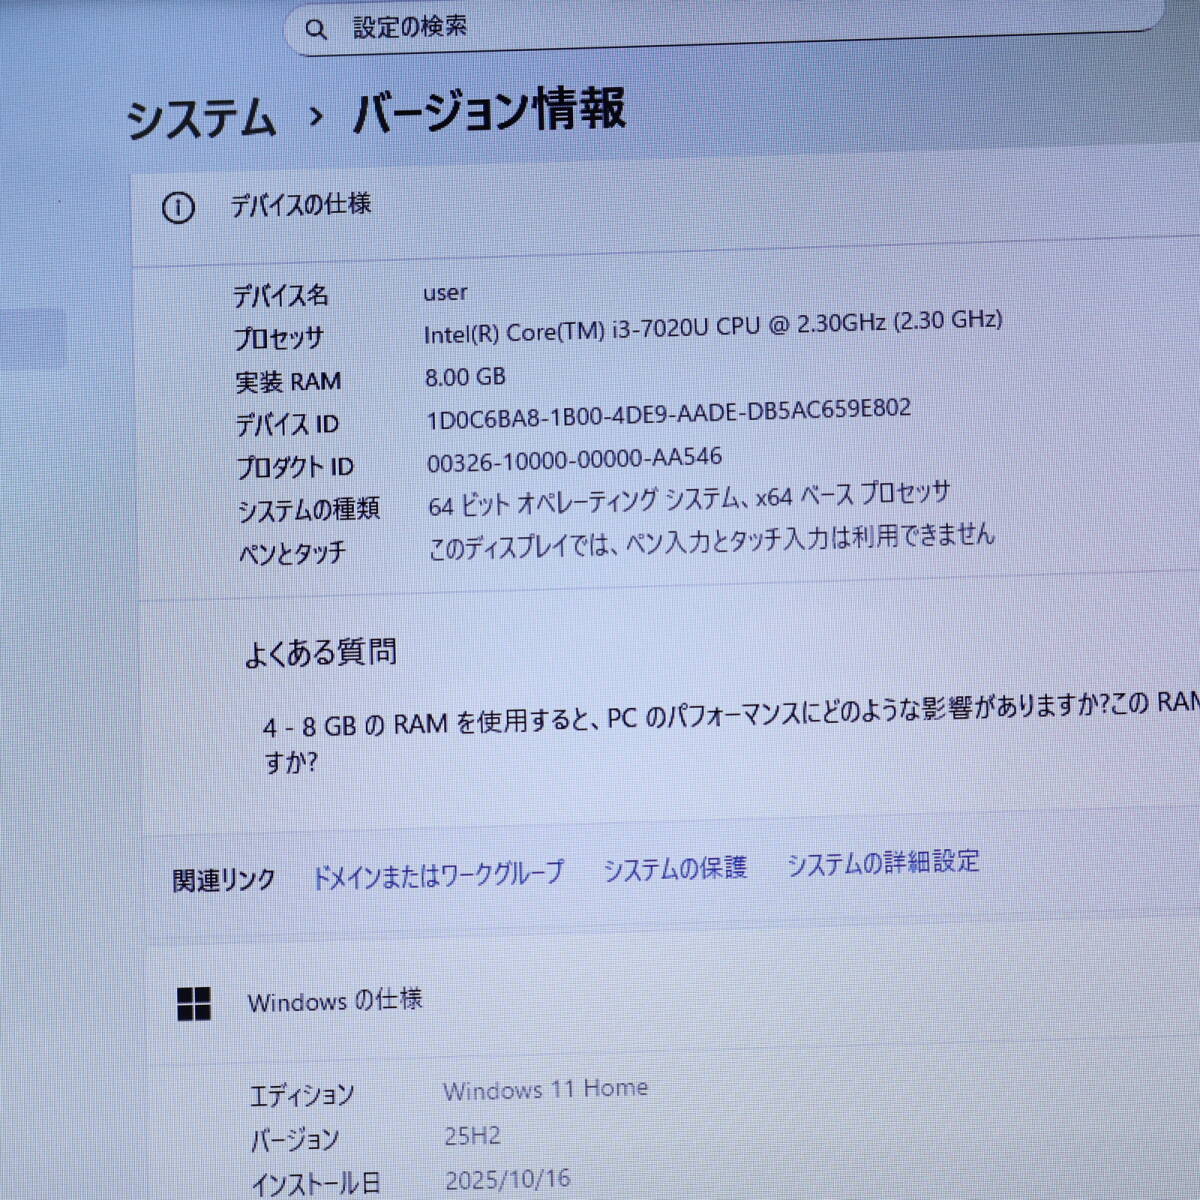1200x1200 pixels.
Task: Select the システムの種類 label
Action: pyautogui.click(x=308, y=510)
